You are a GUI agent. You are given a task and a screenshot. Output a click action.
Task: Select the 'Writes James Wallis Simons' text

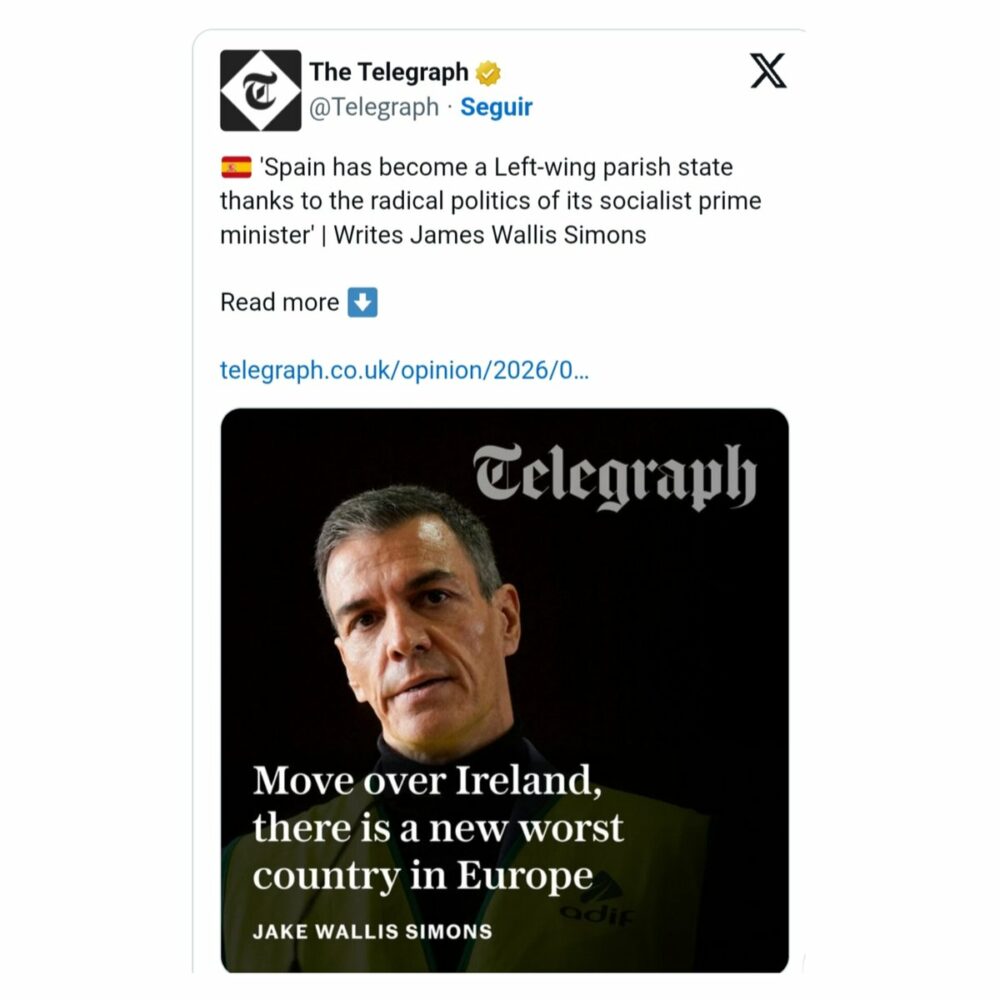click(490, 235)
